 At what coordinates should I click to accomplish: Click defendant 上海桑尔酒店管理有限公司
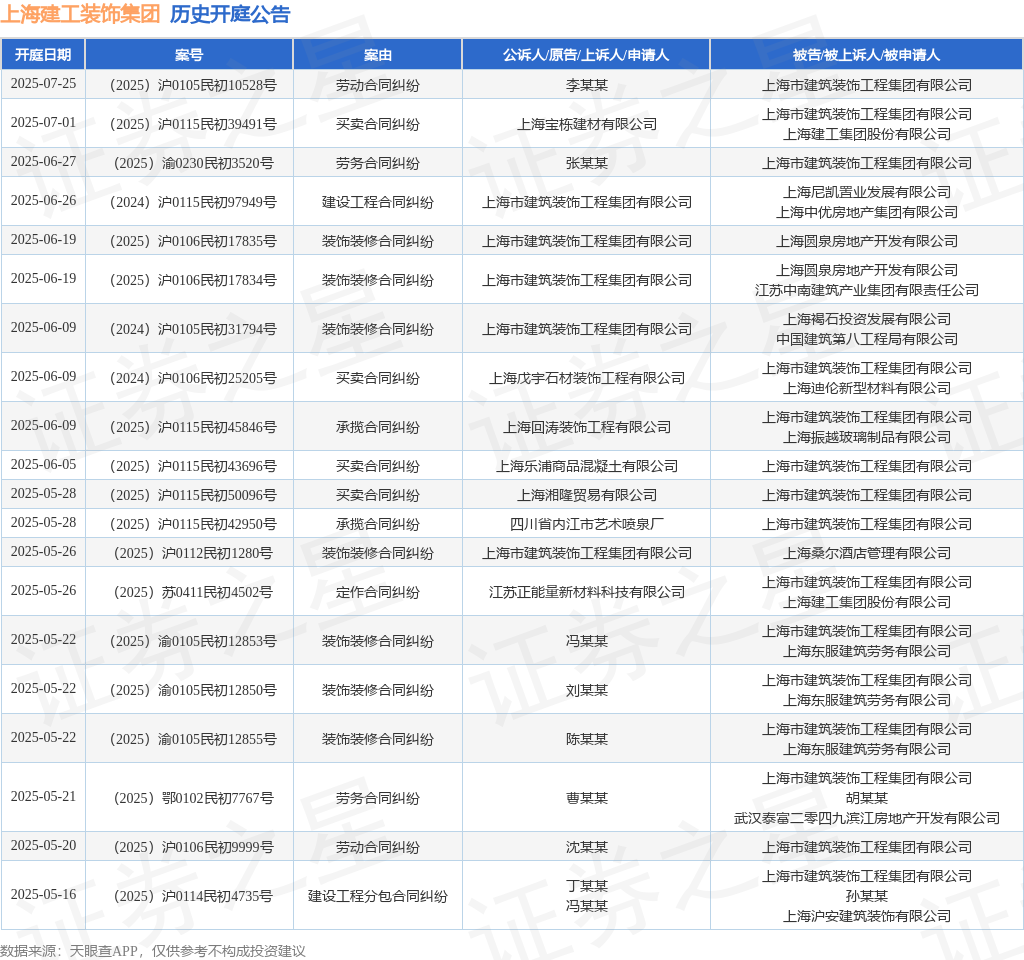click(x=867, y=553)
